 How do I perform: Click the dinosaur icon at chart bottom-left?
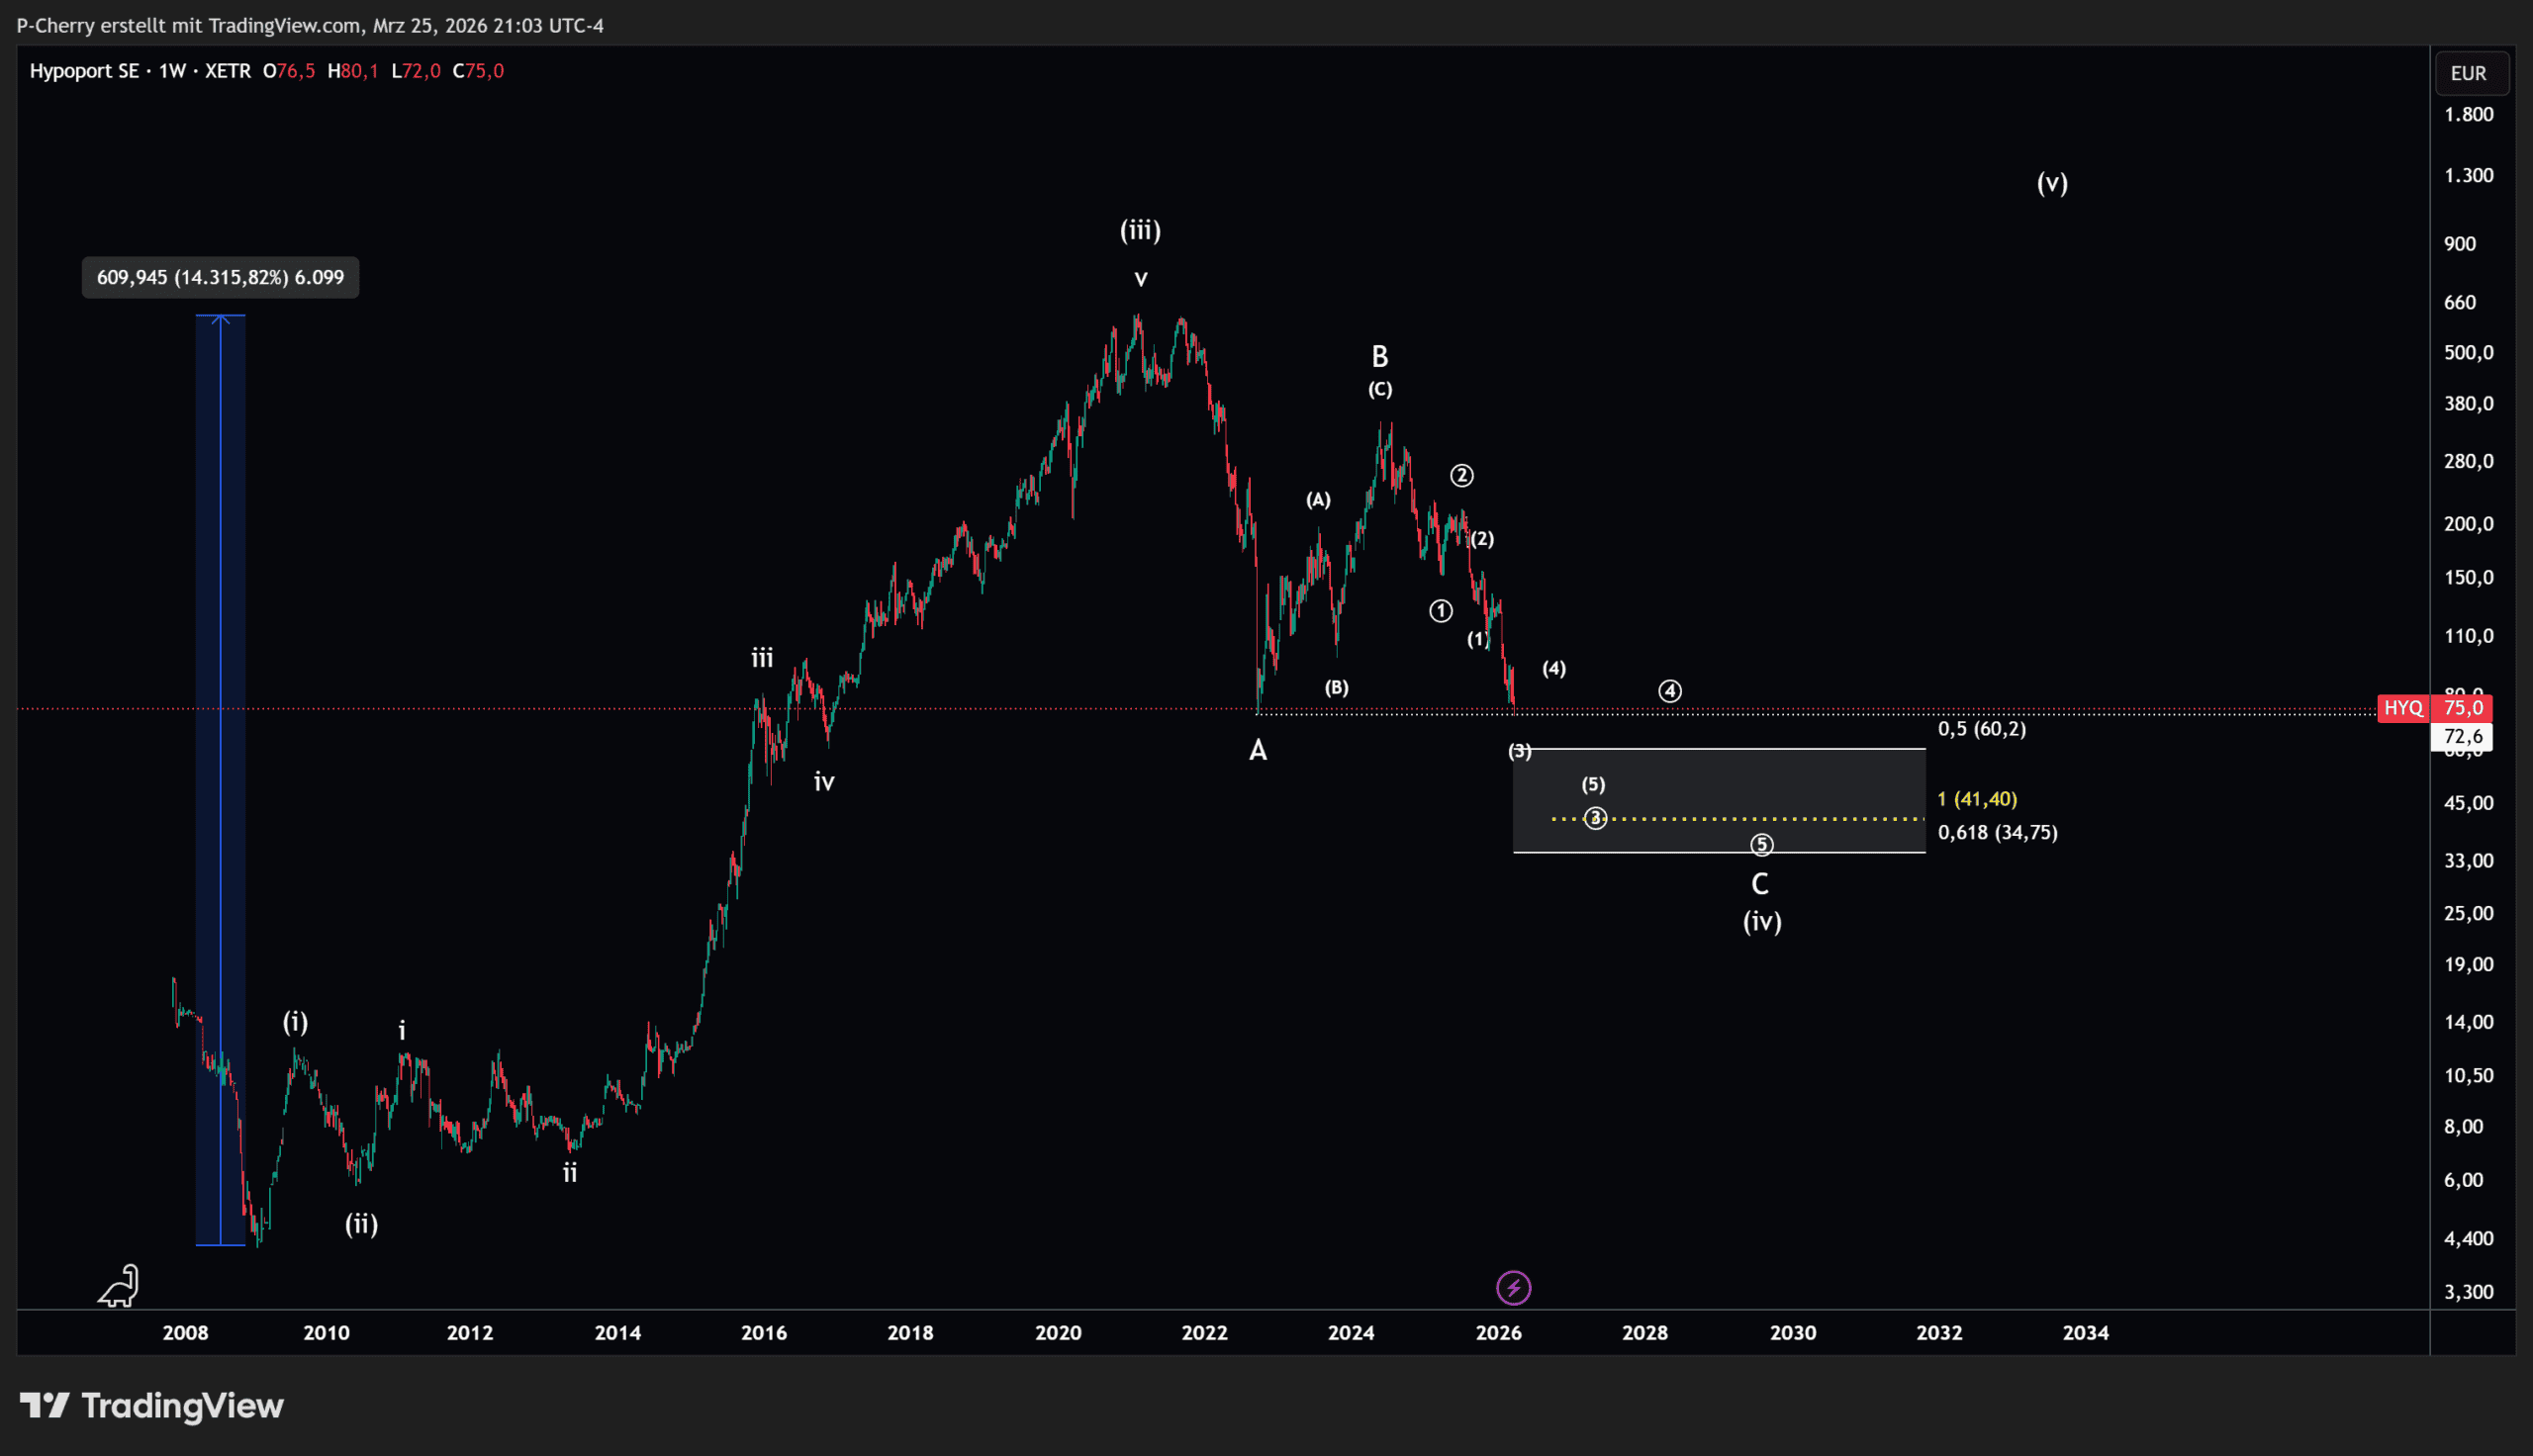119,1286
